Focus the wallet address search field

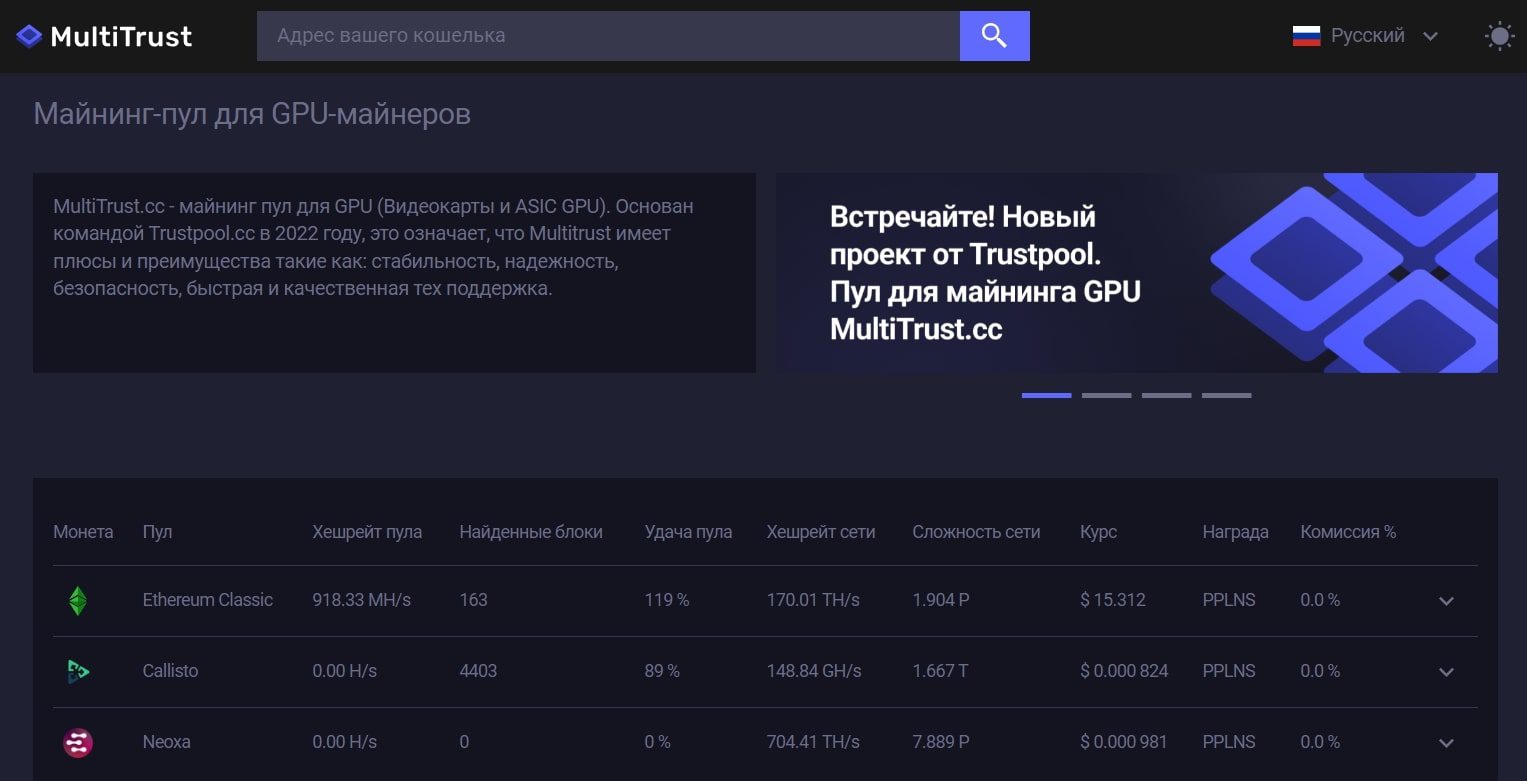point(608,36)
